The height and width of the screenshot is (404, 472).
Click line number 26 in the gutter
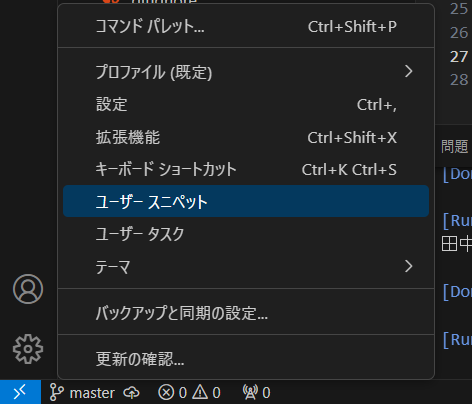click(x=459, y=33)
